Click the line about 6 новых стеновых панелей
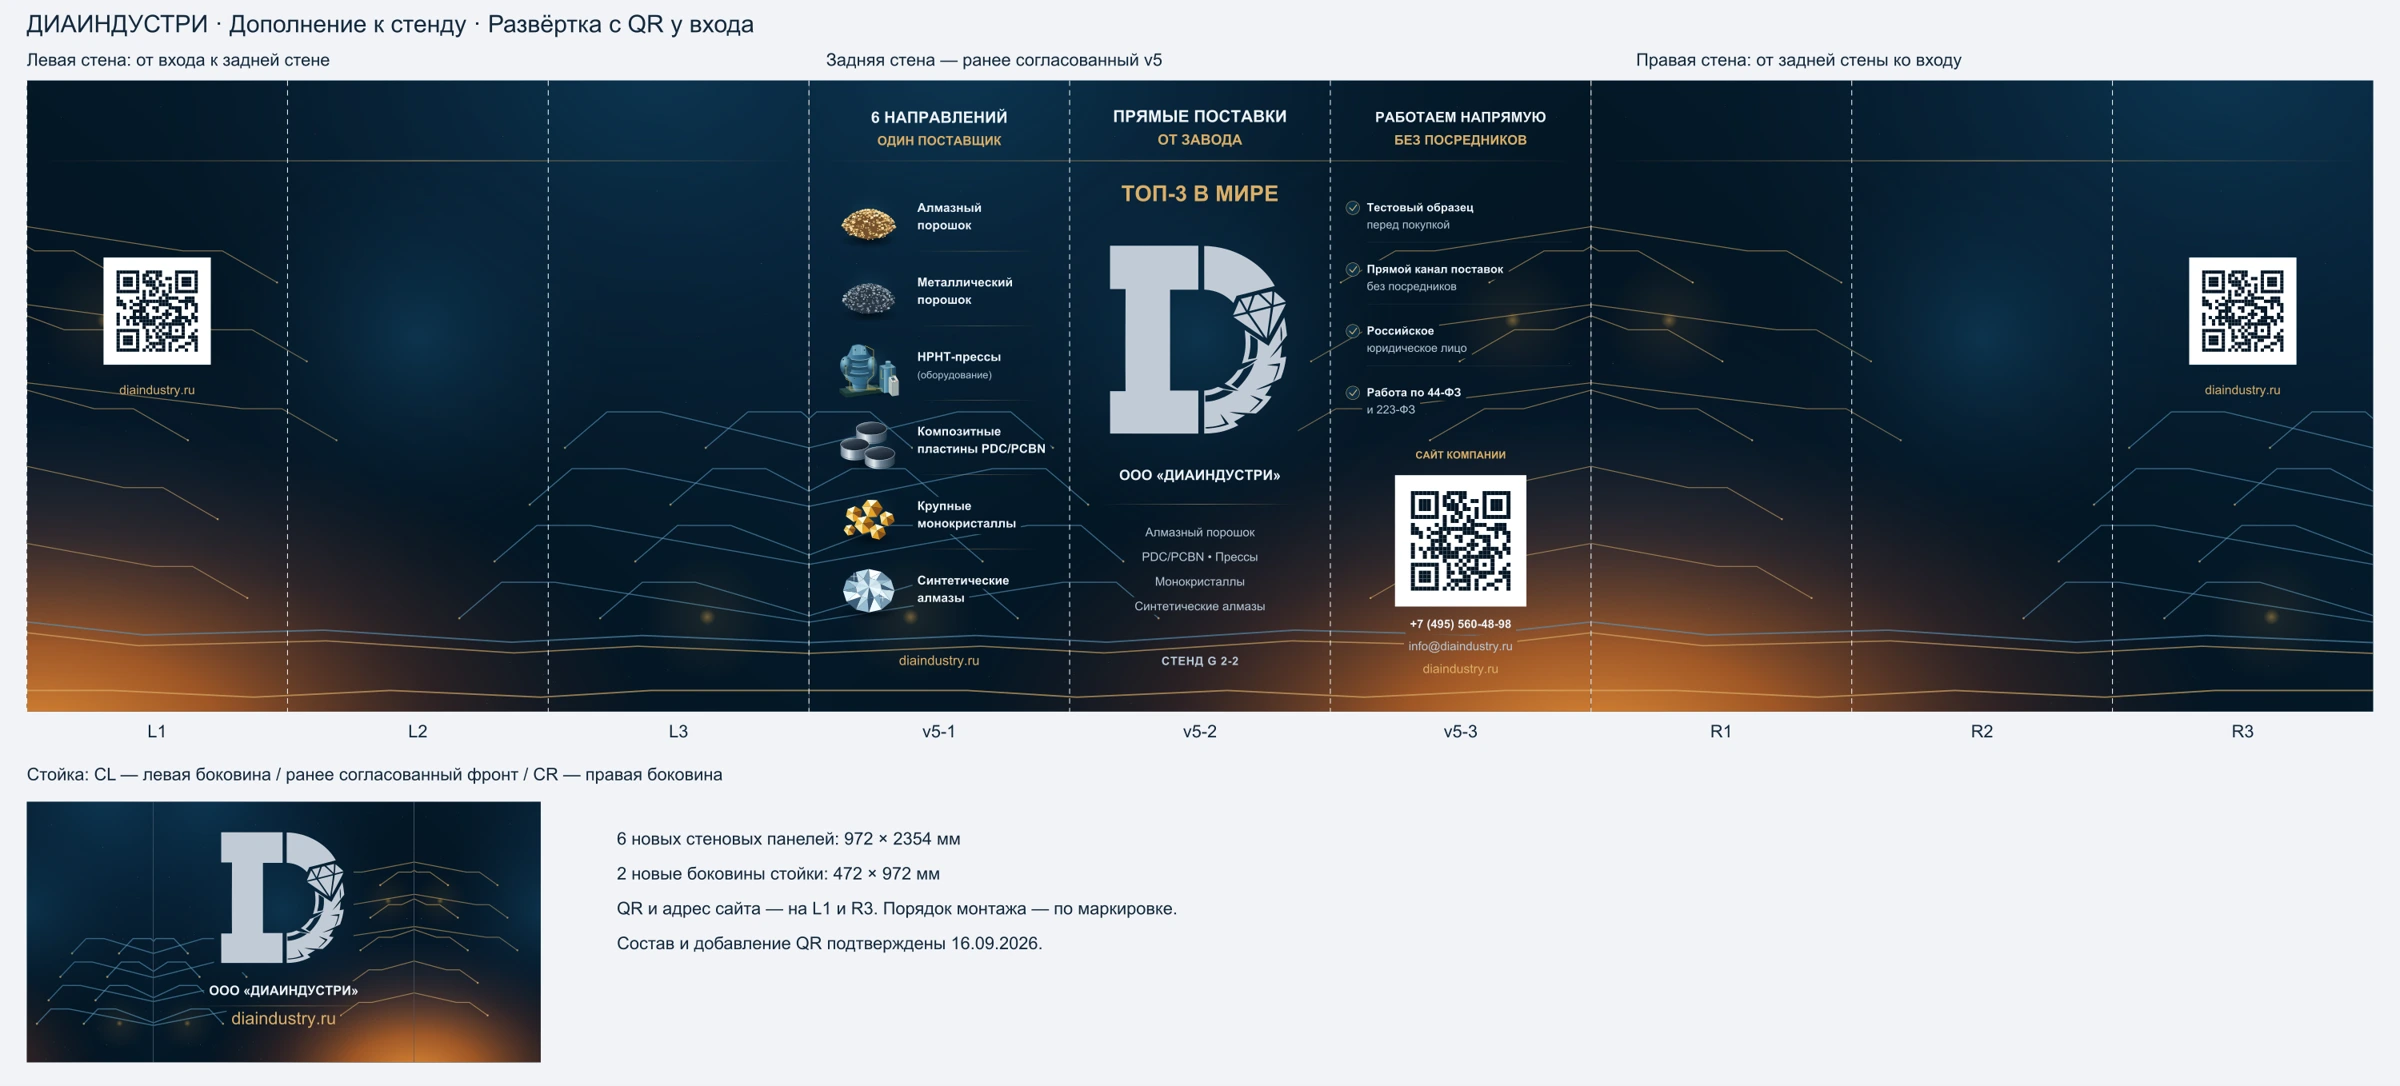The image size is (2400, 1086). pos(788,839)
